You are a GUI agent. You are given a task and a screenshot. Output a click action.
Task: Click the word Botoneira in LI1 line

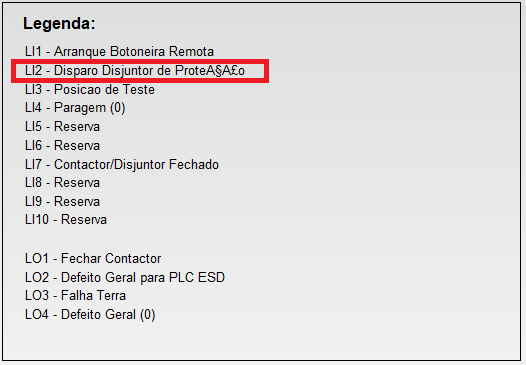(138, 51)
